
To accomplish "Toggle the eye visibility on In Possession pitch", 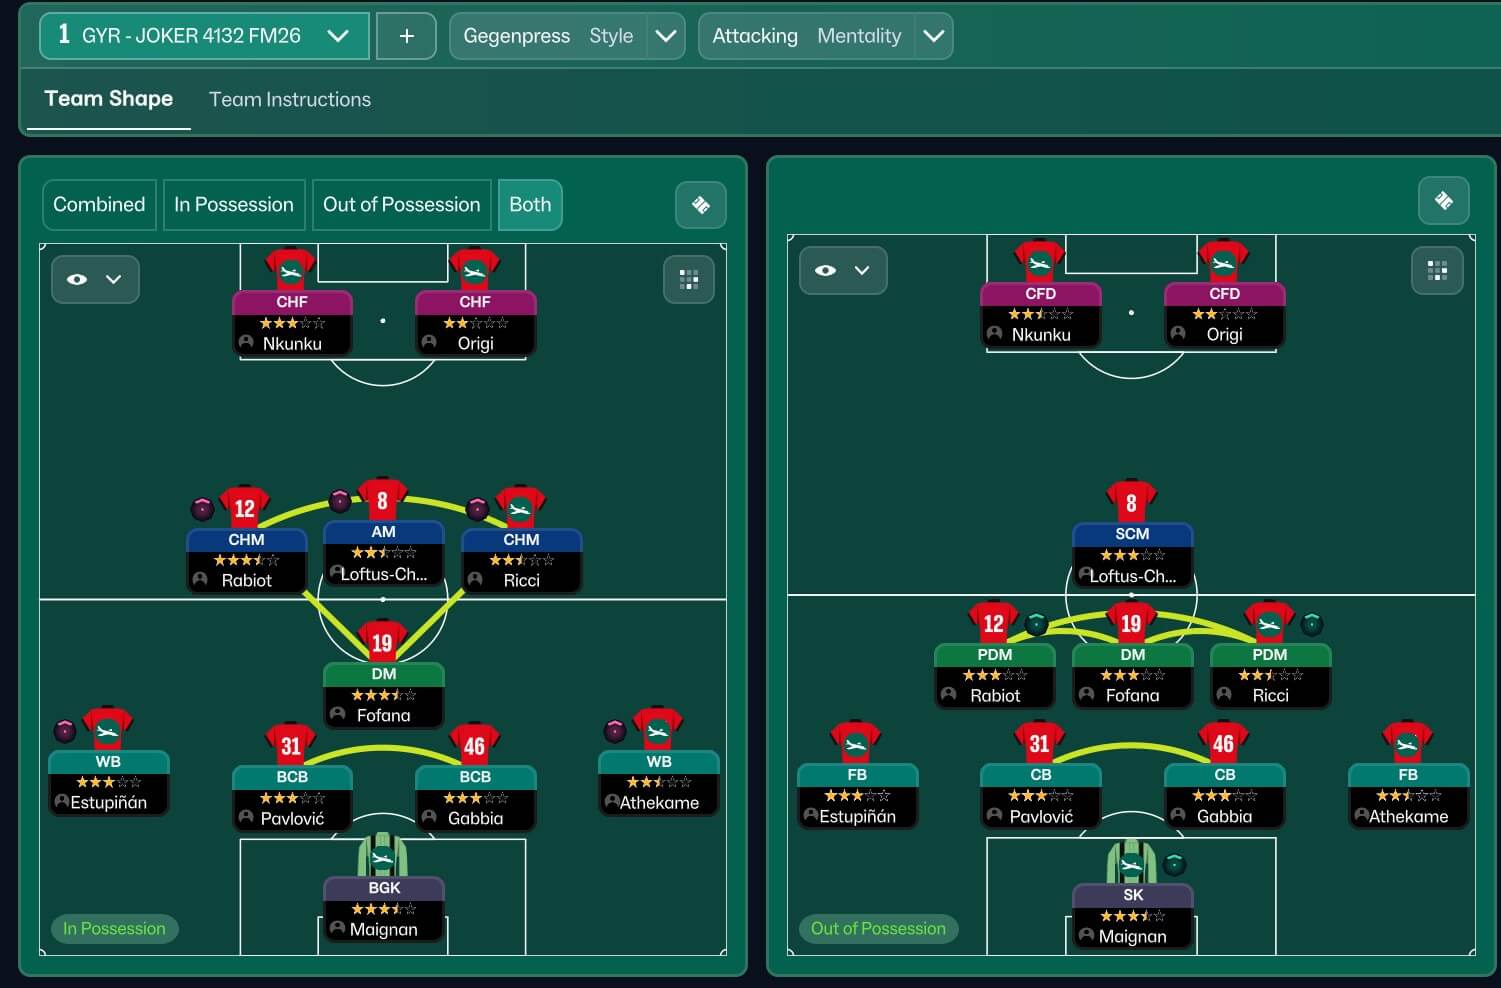I will [x=78, y=280].
